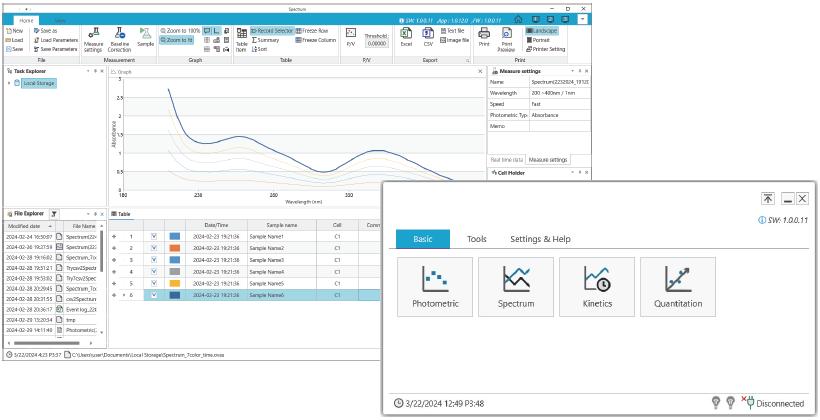Switch to the Real time data tab

506,160
